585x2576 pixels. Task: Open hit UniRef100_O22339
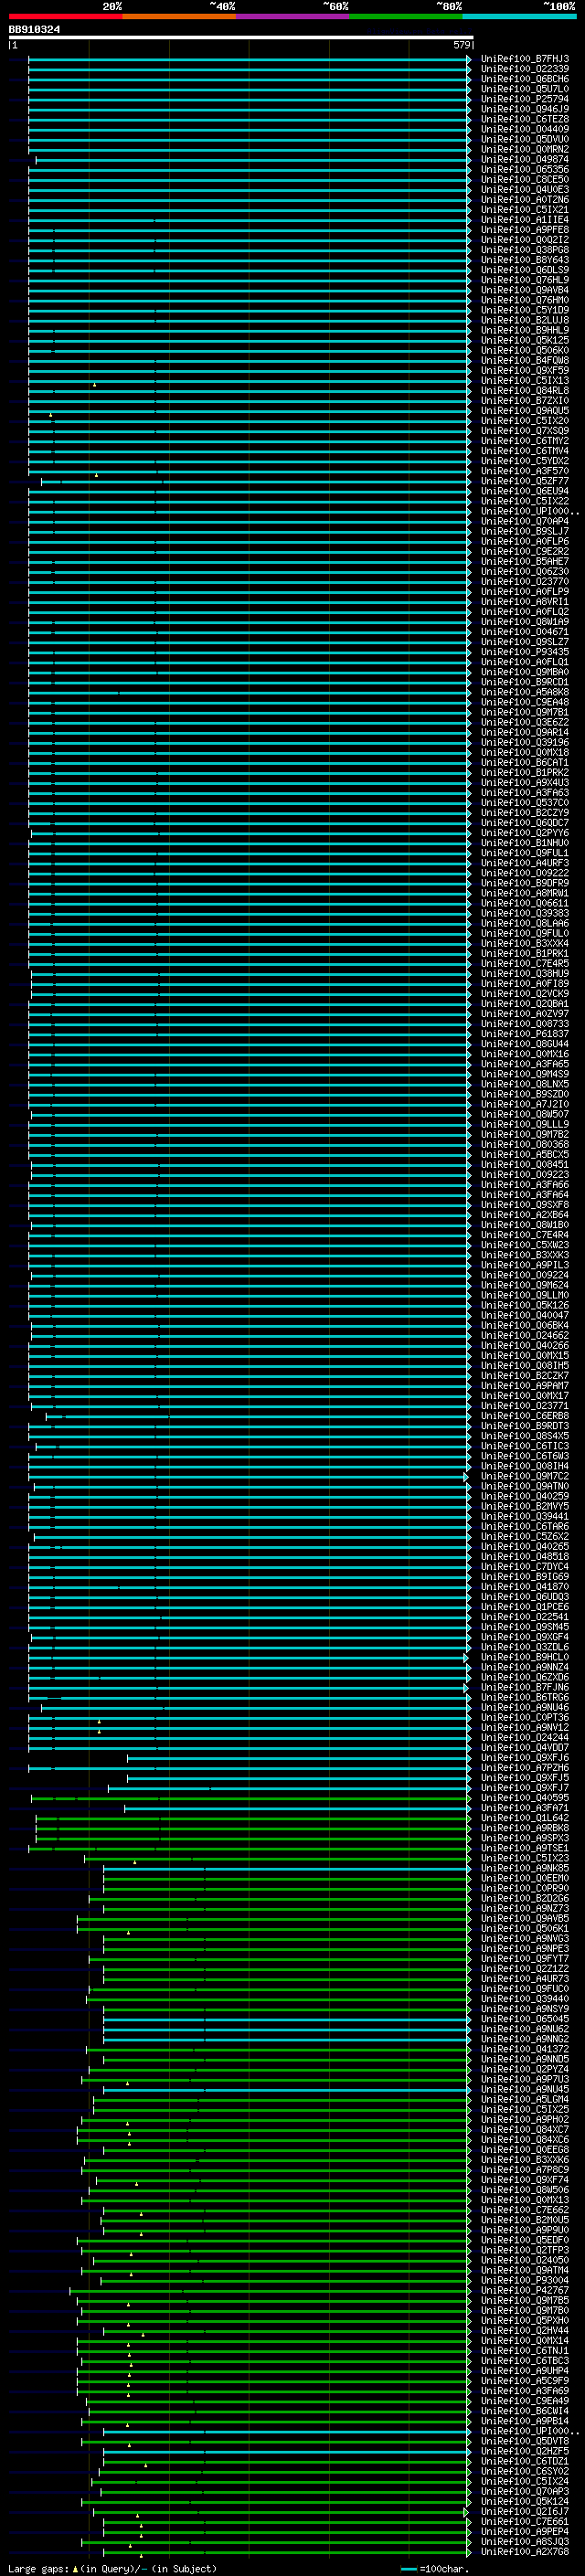tap(525, 69)
